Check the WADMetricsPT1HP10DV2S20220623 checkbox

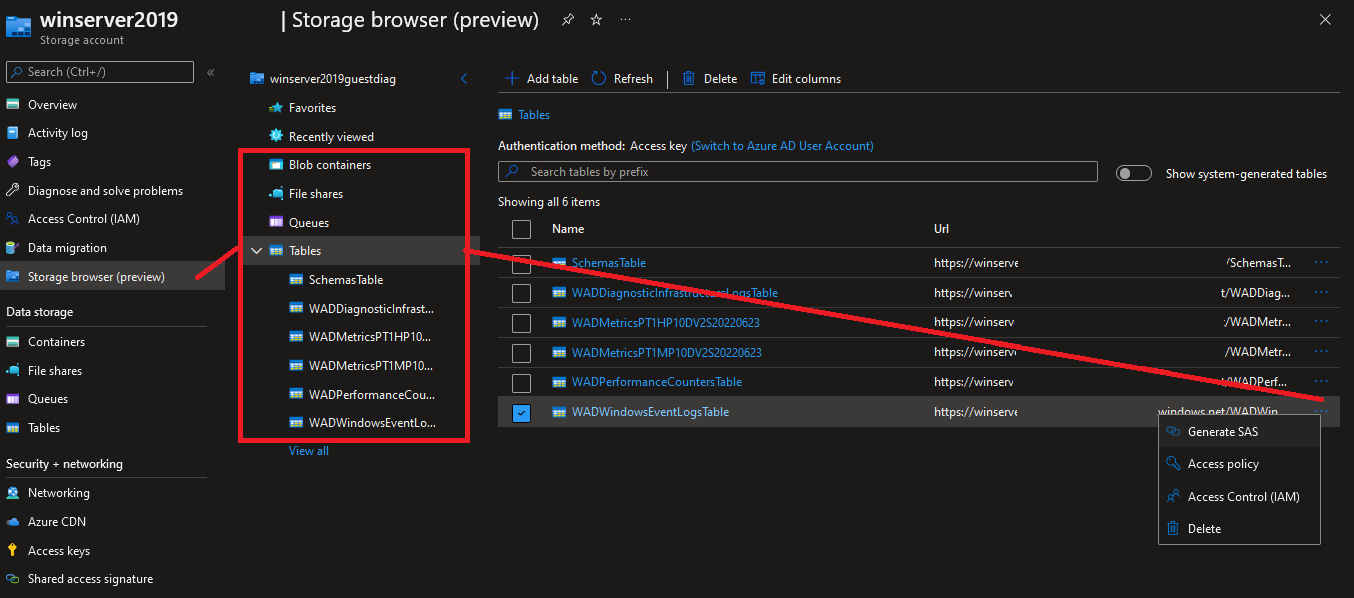coord(521,323)
